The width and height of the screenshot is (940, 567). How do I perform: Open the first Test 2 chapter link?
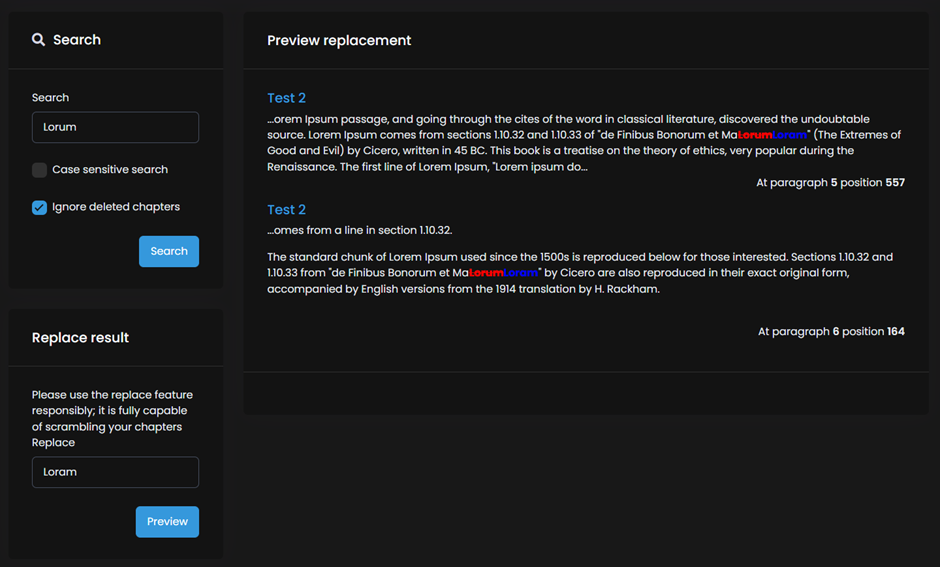pos(287,98)
